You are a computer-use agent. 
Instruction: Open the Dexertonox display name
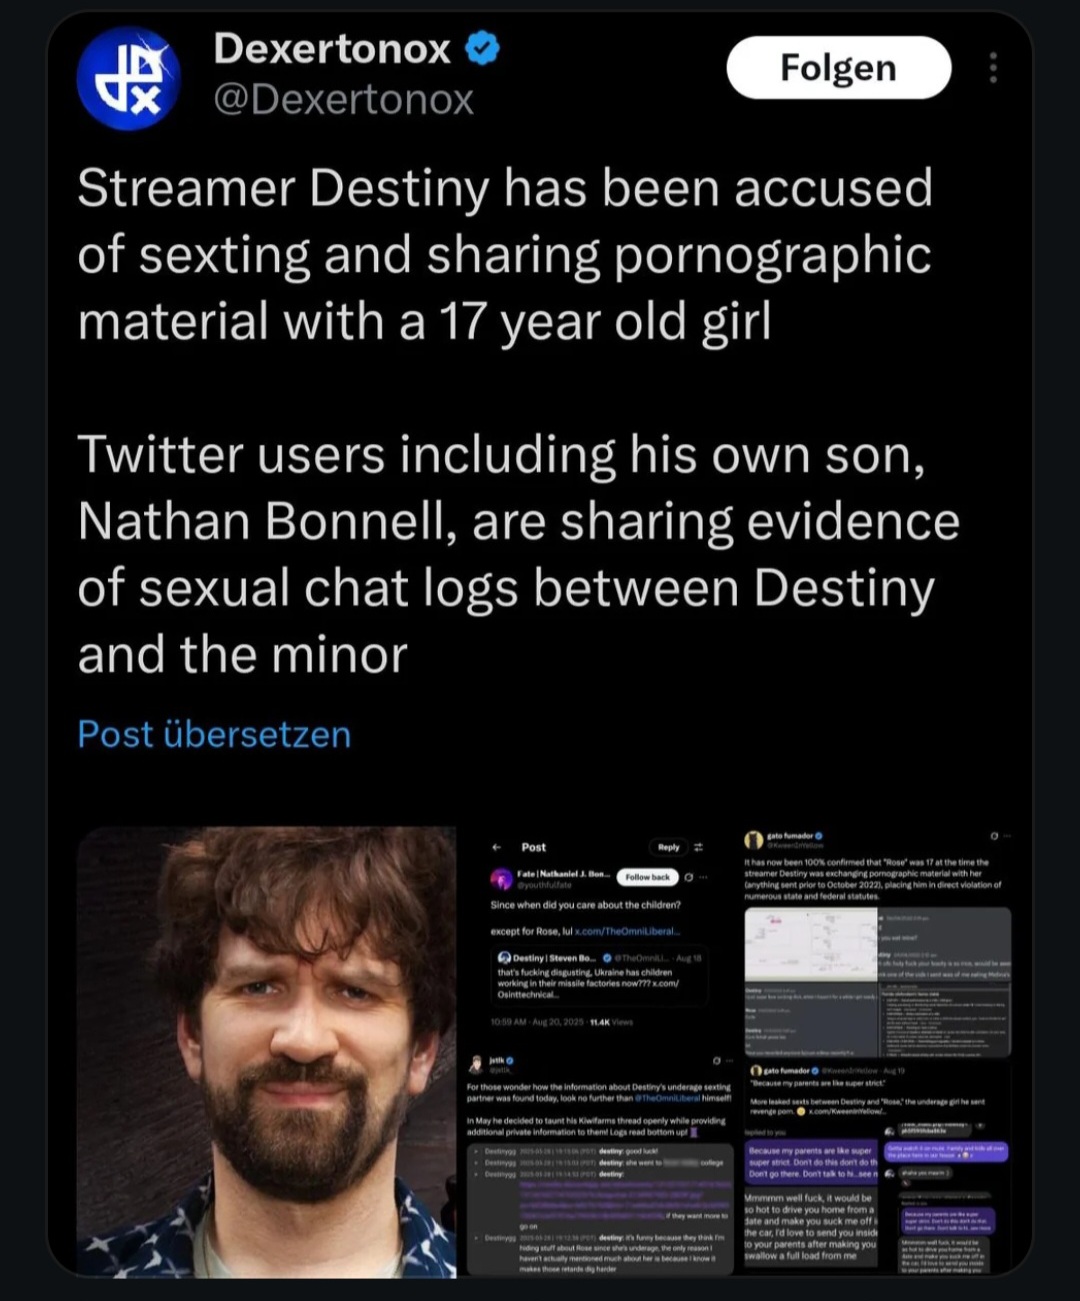coord(332,49)
